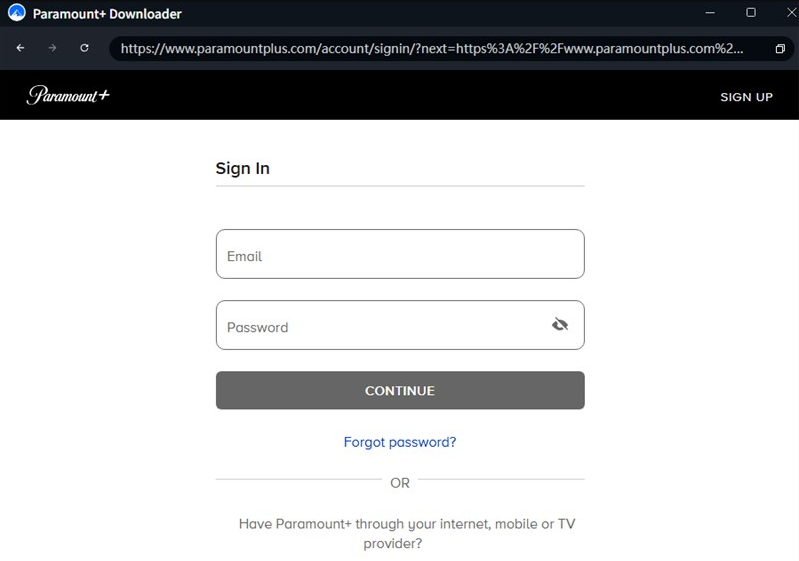Viewport: 799px width, 561px height.
Task: Toggle password visibility with the eye icon
Action: 560,325
